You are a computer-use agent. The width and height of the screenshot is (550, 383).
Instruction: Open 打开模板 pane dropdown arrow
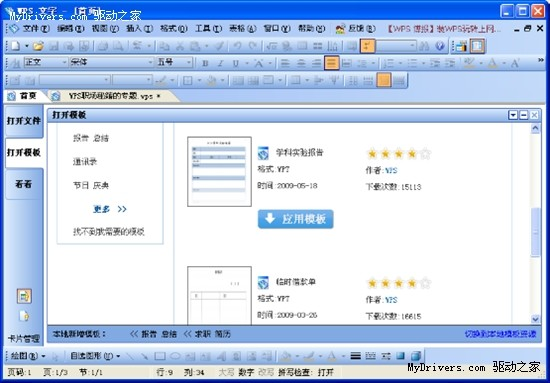click(513, 115)
